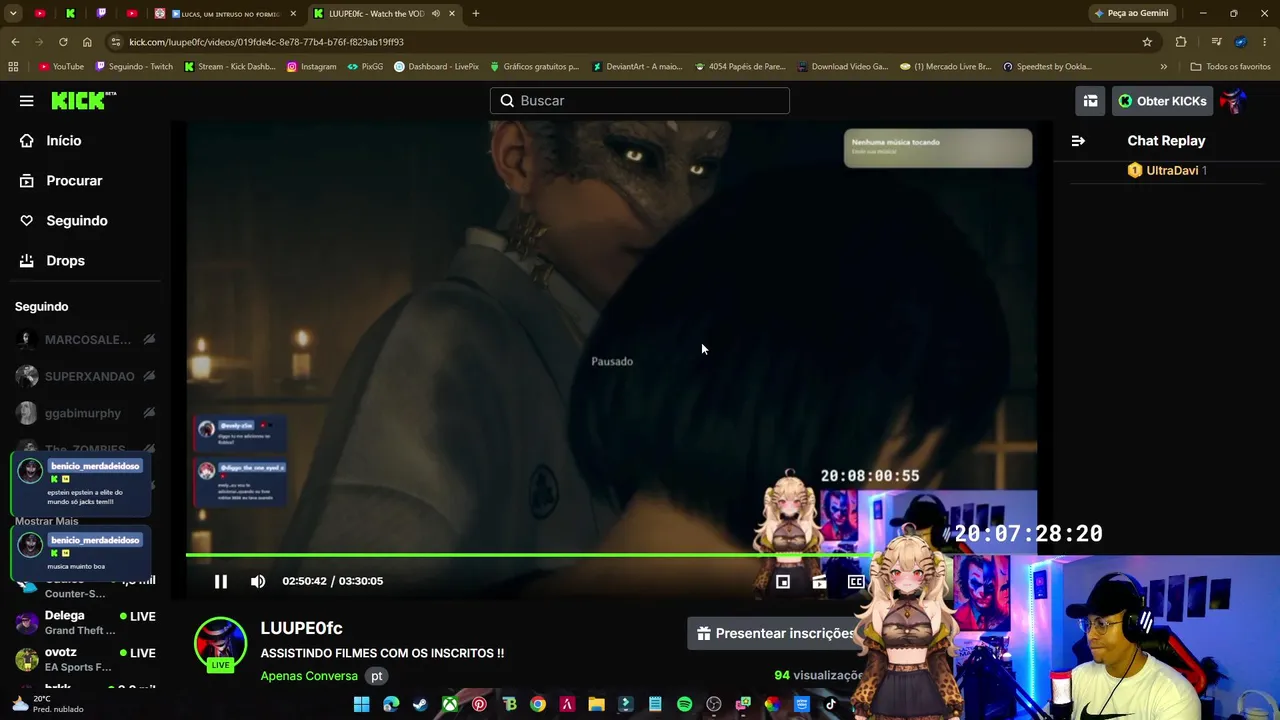Open the Kick hamburger sidebar menu
1280x720 pixels.
pyautogui.click(x=27, y=101)
